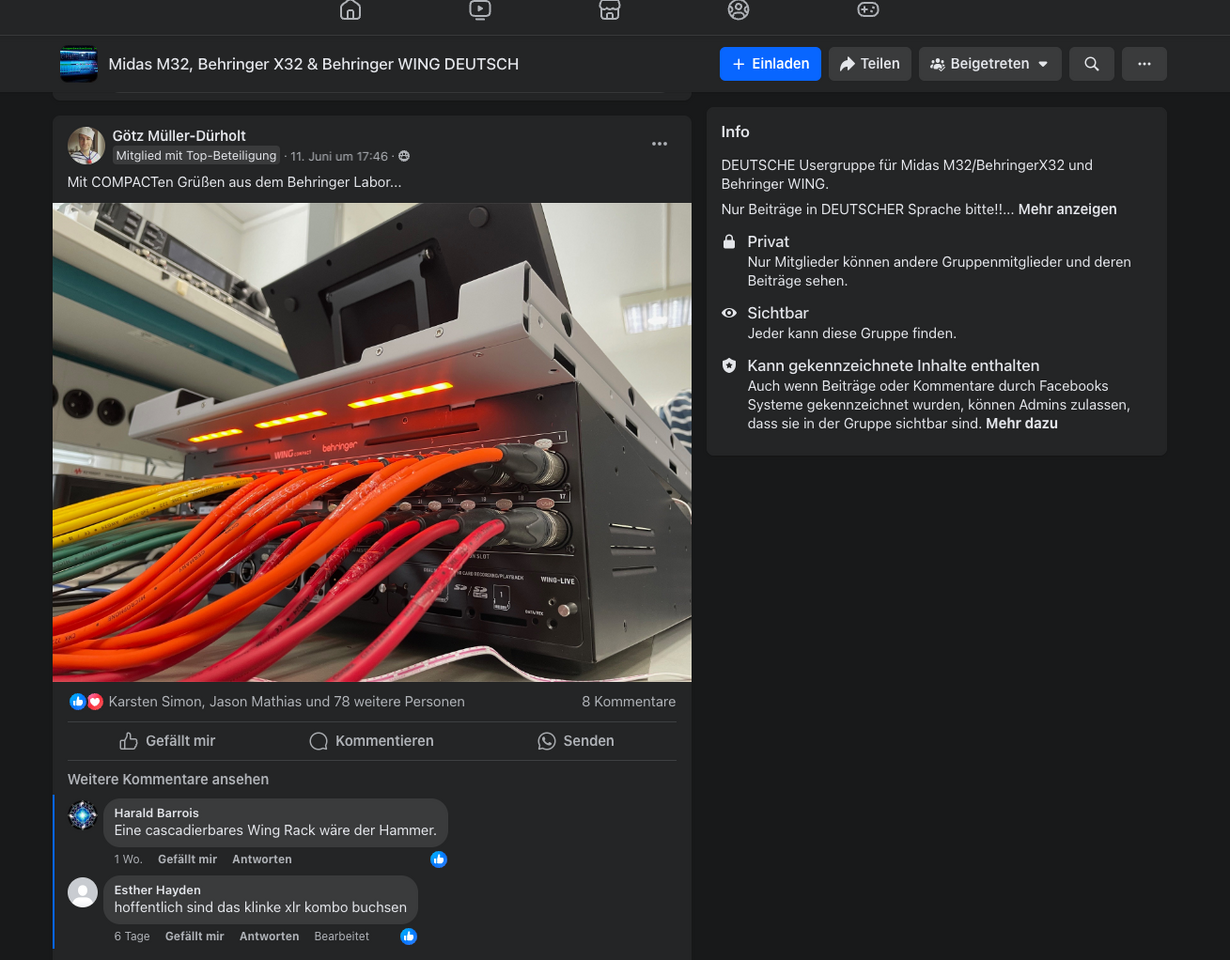Image resolution: width=1230 pixels, height=960 pixels.
Task: Click the heart reaction icon under the photo
Action: pos(95,702)
